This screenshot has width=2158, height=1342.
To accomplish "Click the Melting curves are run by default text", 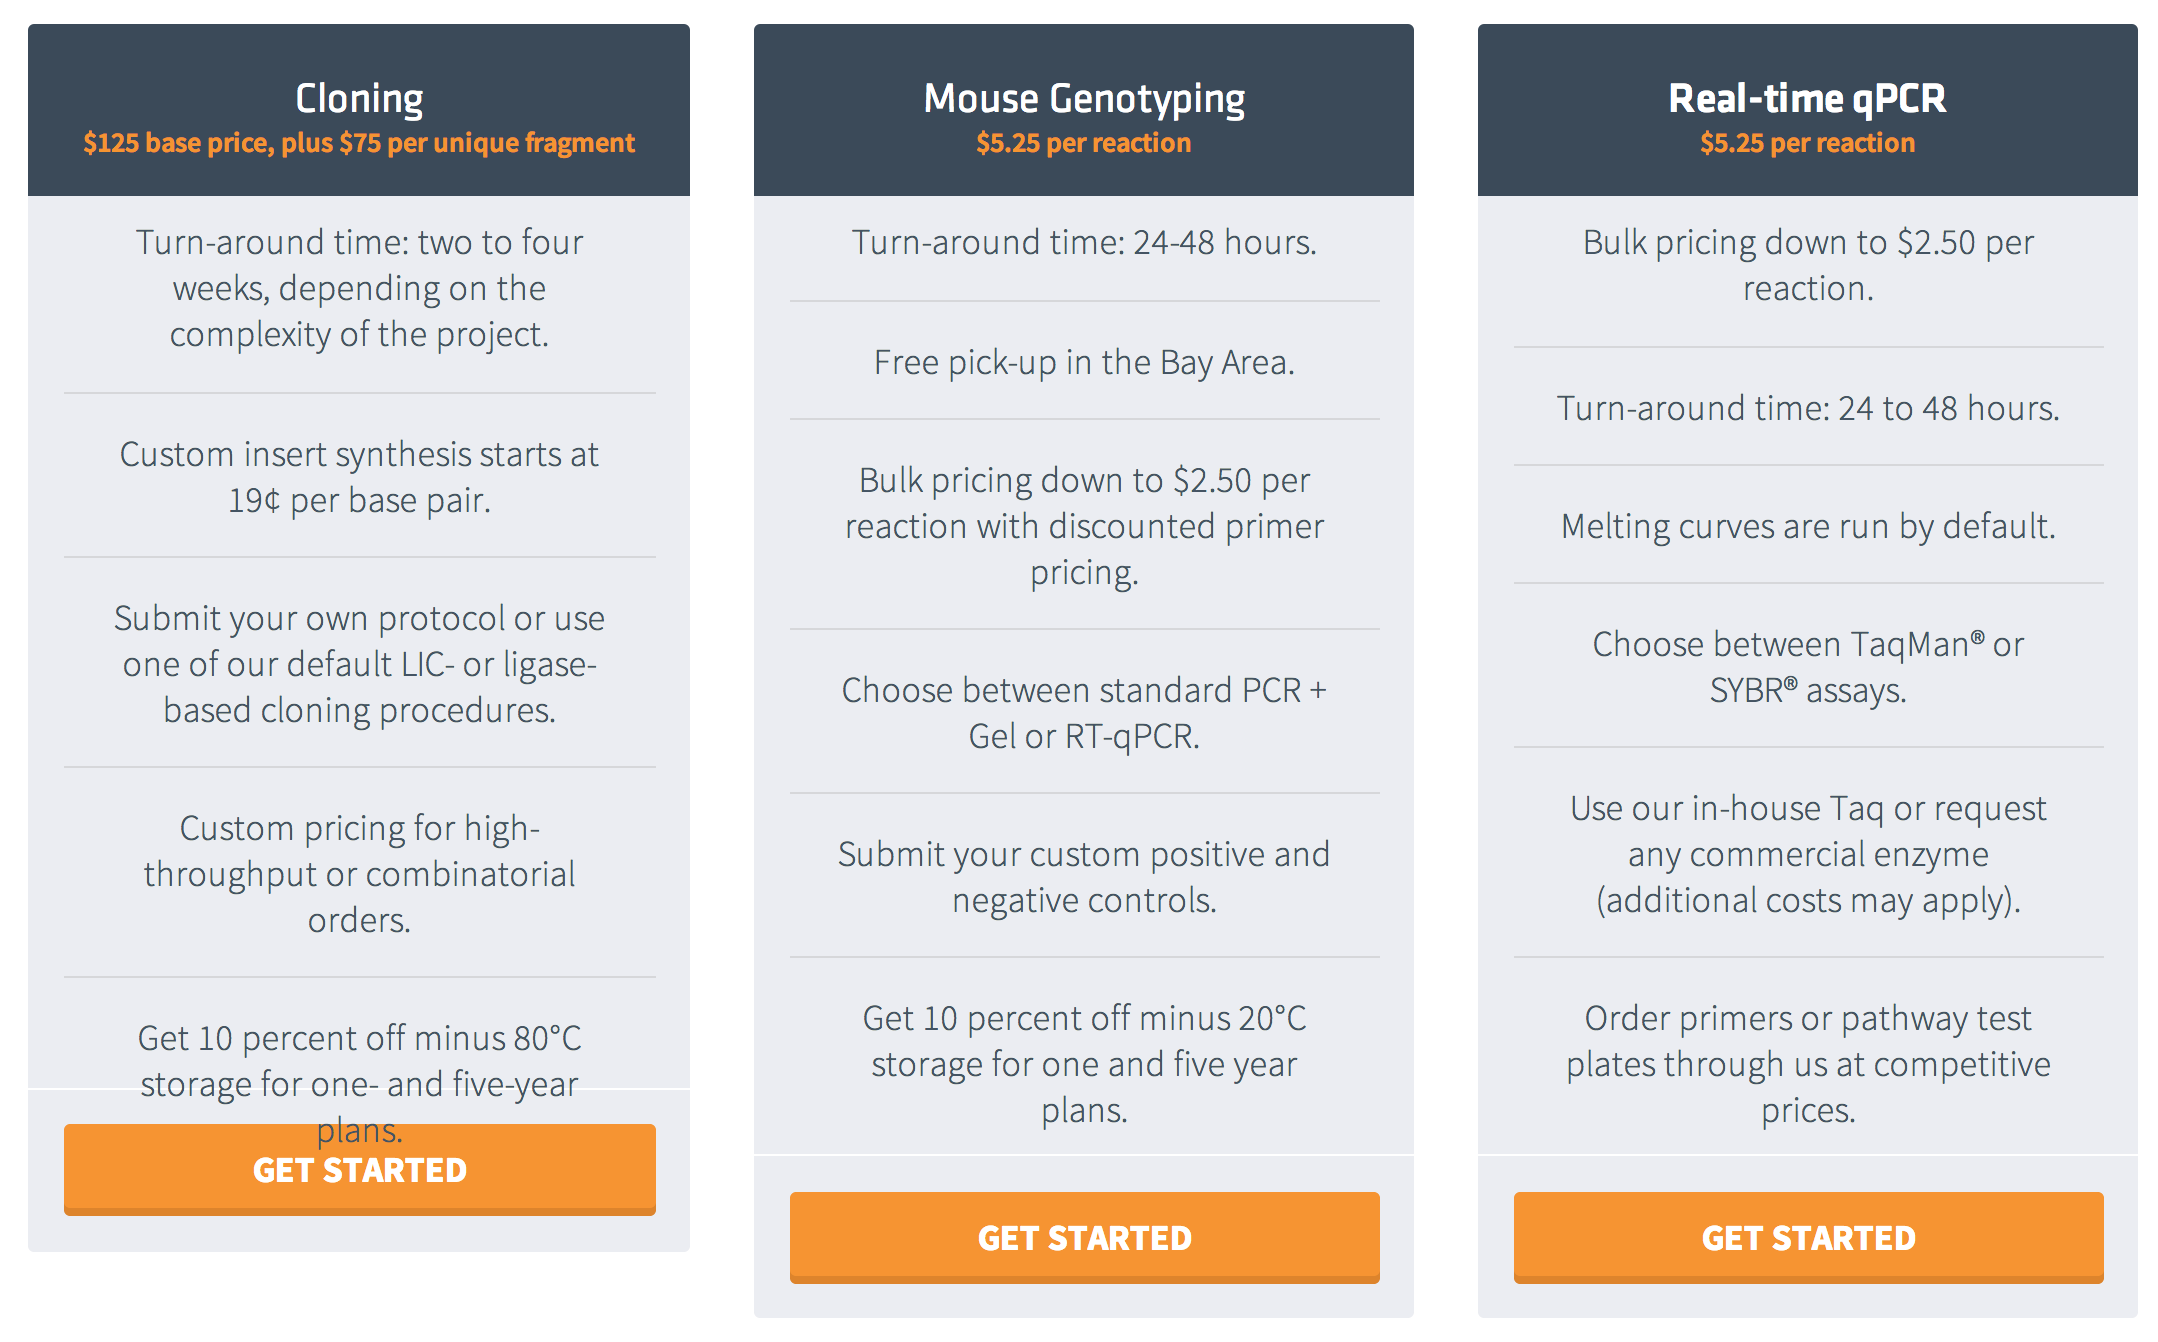I will tap(1808, 526).
